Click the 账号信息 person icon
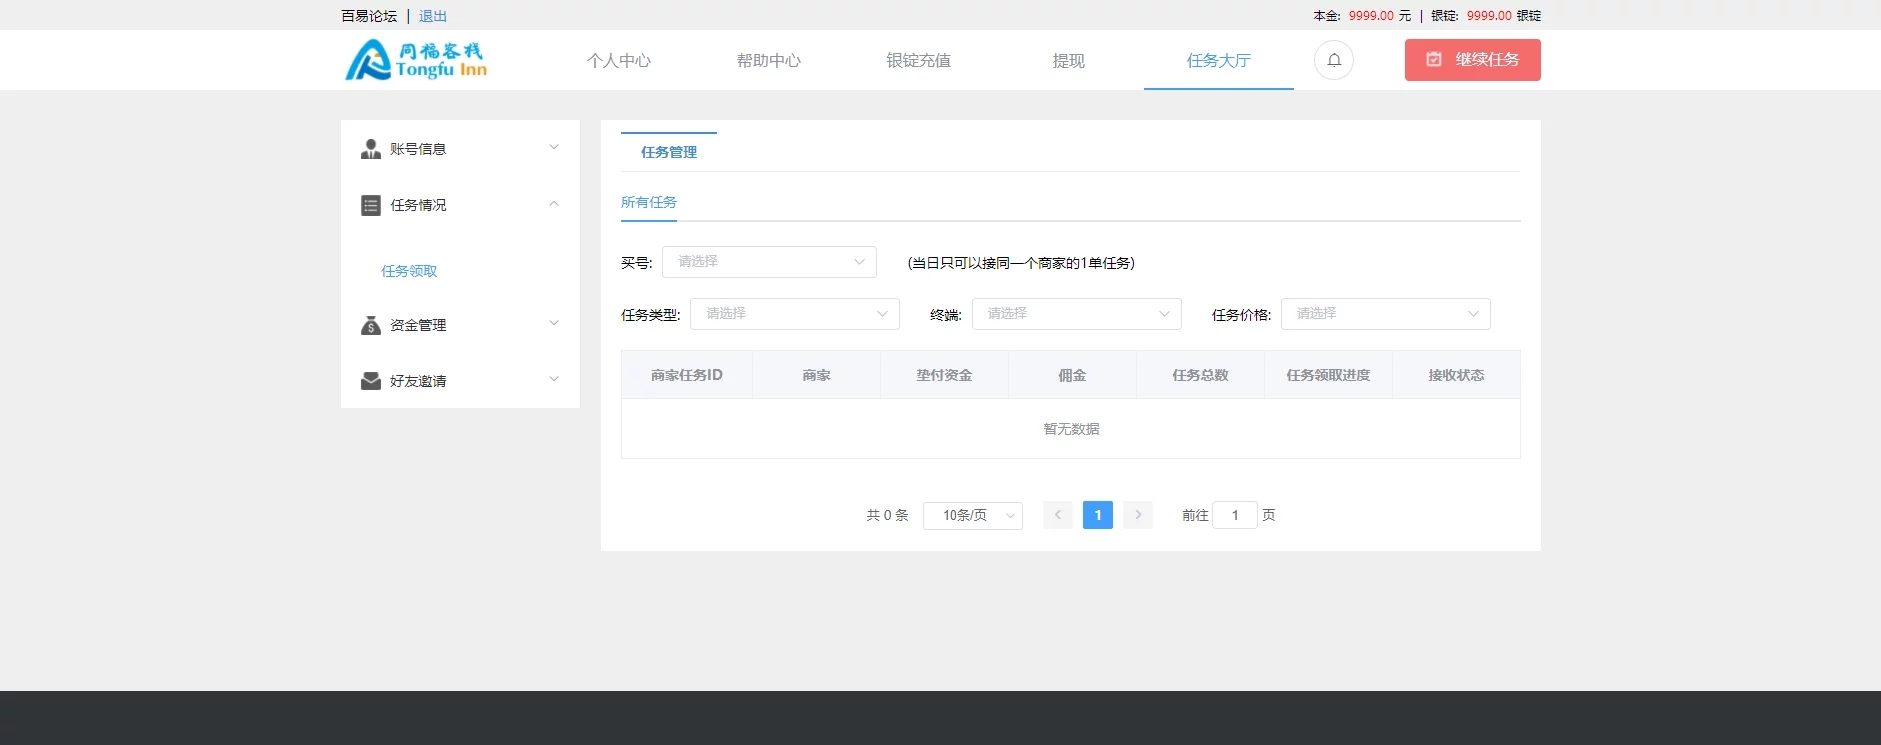The width and height of the screenshot is (1881, 745). (x=370, y=149)
